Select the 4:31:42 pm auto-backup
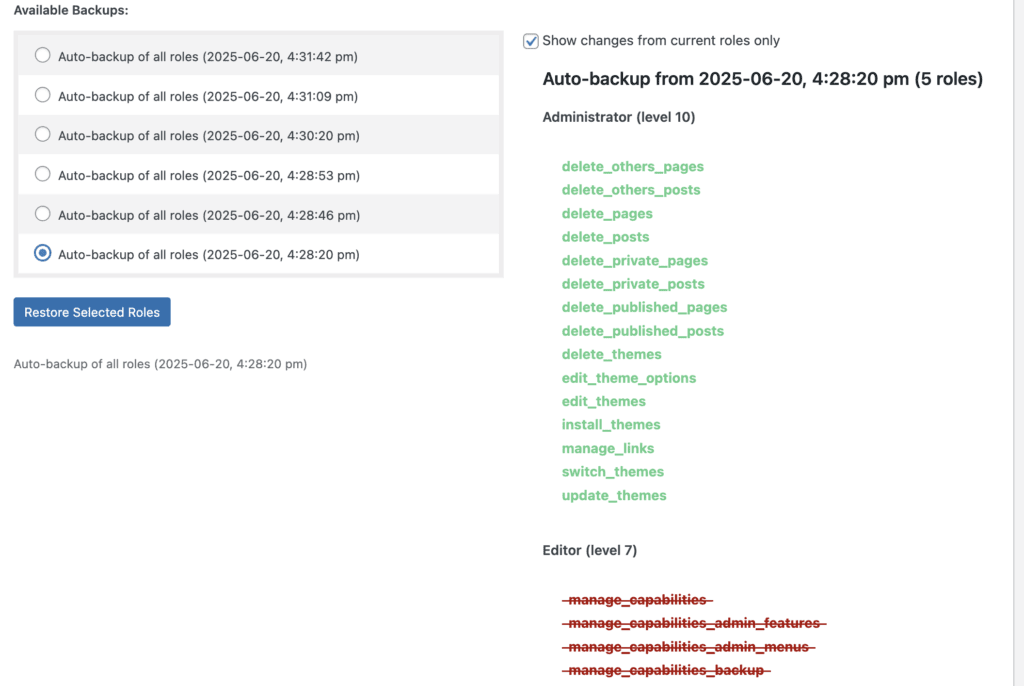This screenshot has width=1024, height=686. (x=42, y=55)
